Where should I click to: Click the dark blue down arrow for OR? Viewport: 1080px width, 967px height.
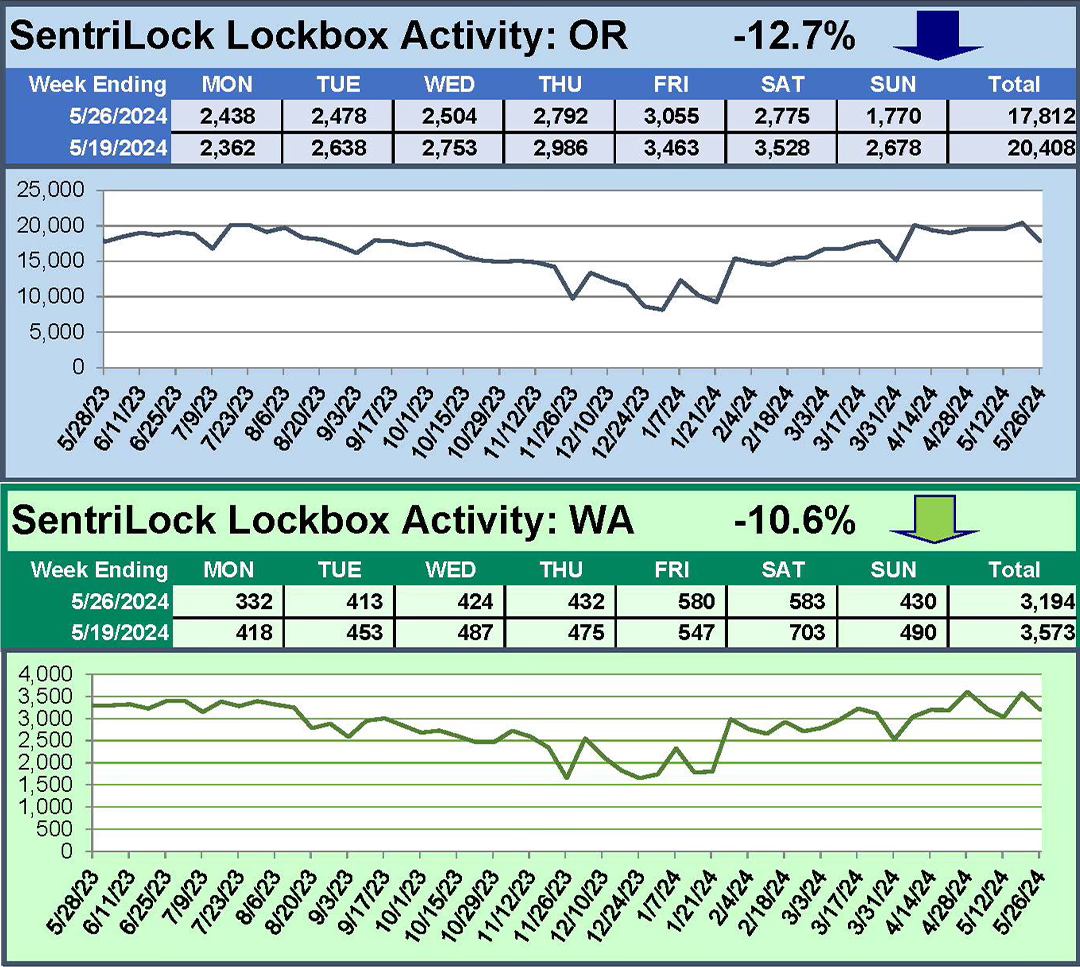pos(937,36)
